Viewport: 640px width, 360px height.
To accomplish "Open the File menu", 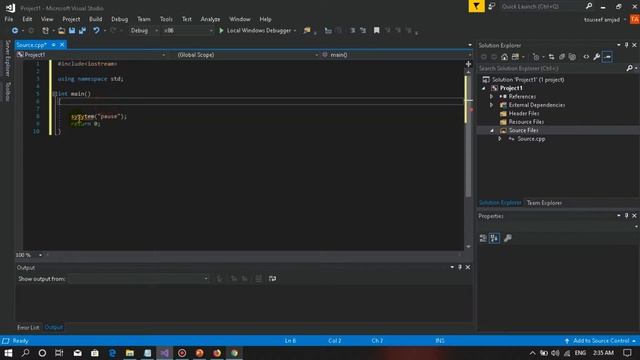I will coord(9,19).
